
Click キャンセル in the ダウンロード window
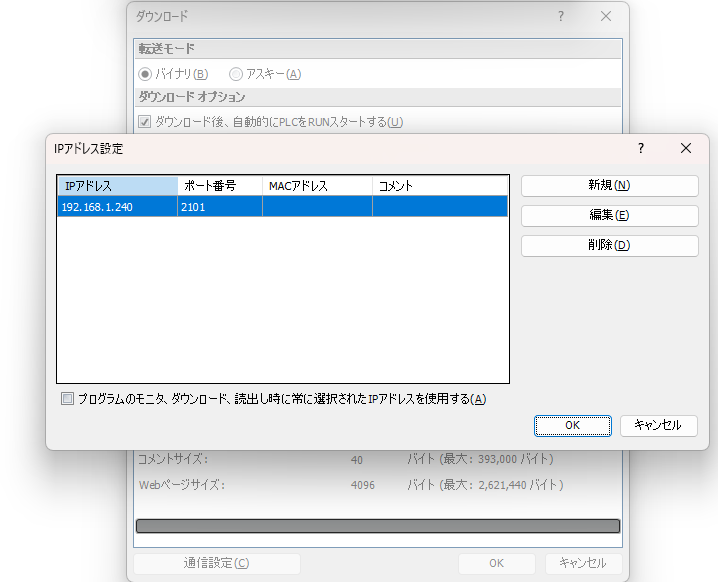[x=583, y=563]
